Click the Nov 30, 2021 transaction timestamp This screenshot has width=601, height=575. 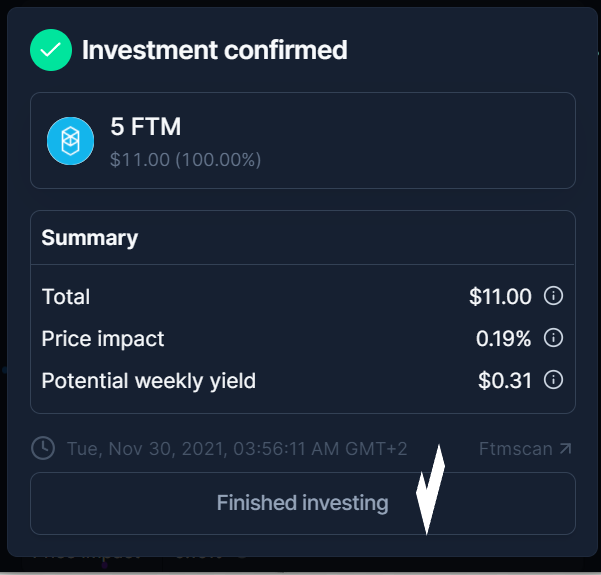tap(237, 448)
